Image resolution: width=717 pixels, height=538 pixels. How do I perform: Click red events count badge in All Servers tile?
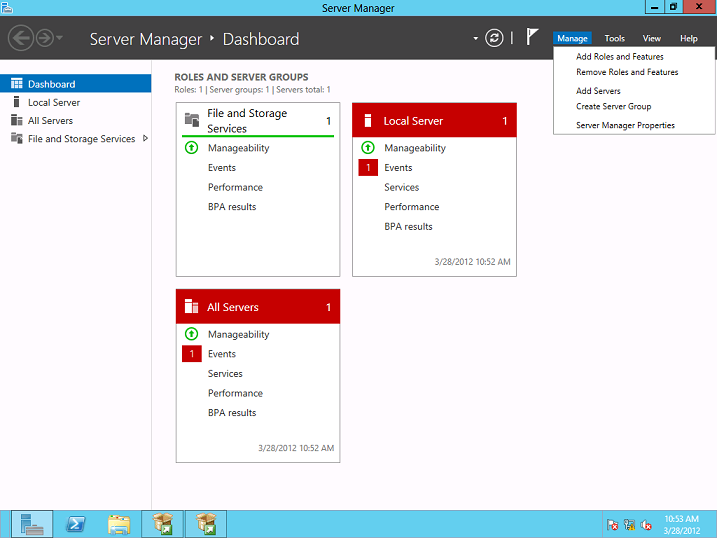click(x=192, y=354)
